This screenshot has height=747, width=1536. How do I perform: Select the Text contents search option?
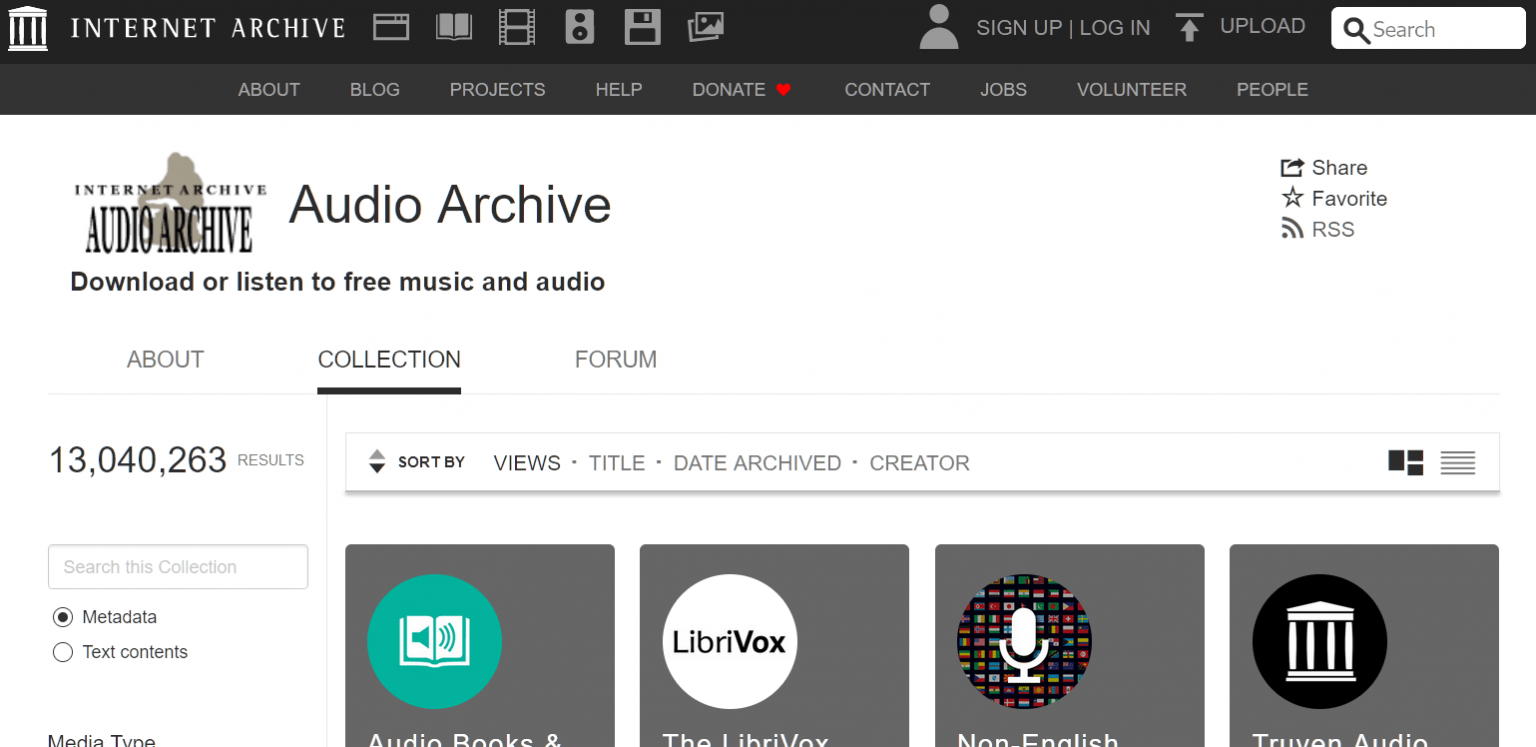click(x=62, y=652)
